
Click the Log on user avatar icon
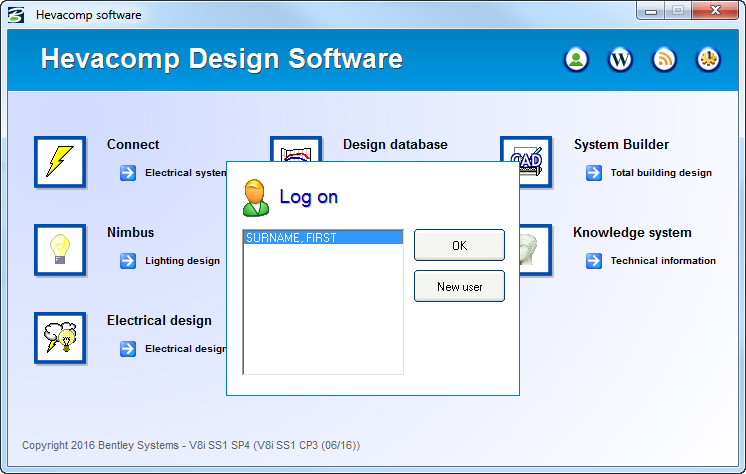pyautogui.click(x=255, y=198)
